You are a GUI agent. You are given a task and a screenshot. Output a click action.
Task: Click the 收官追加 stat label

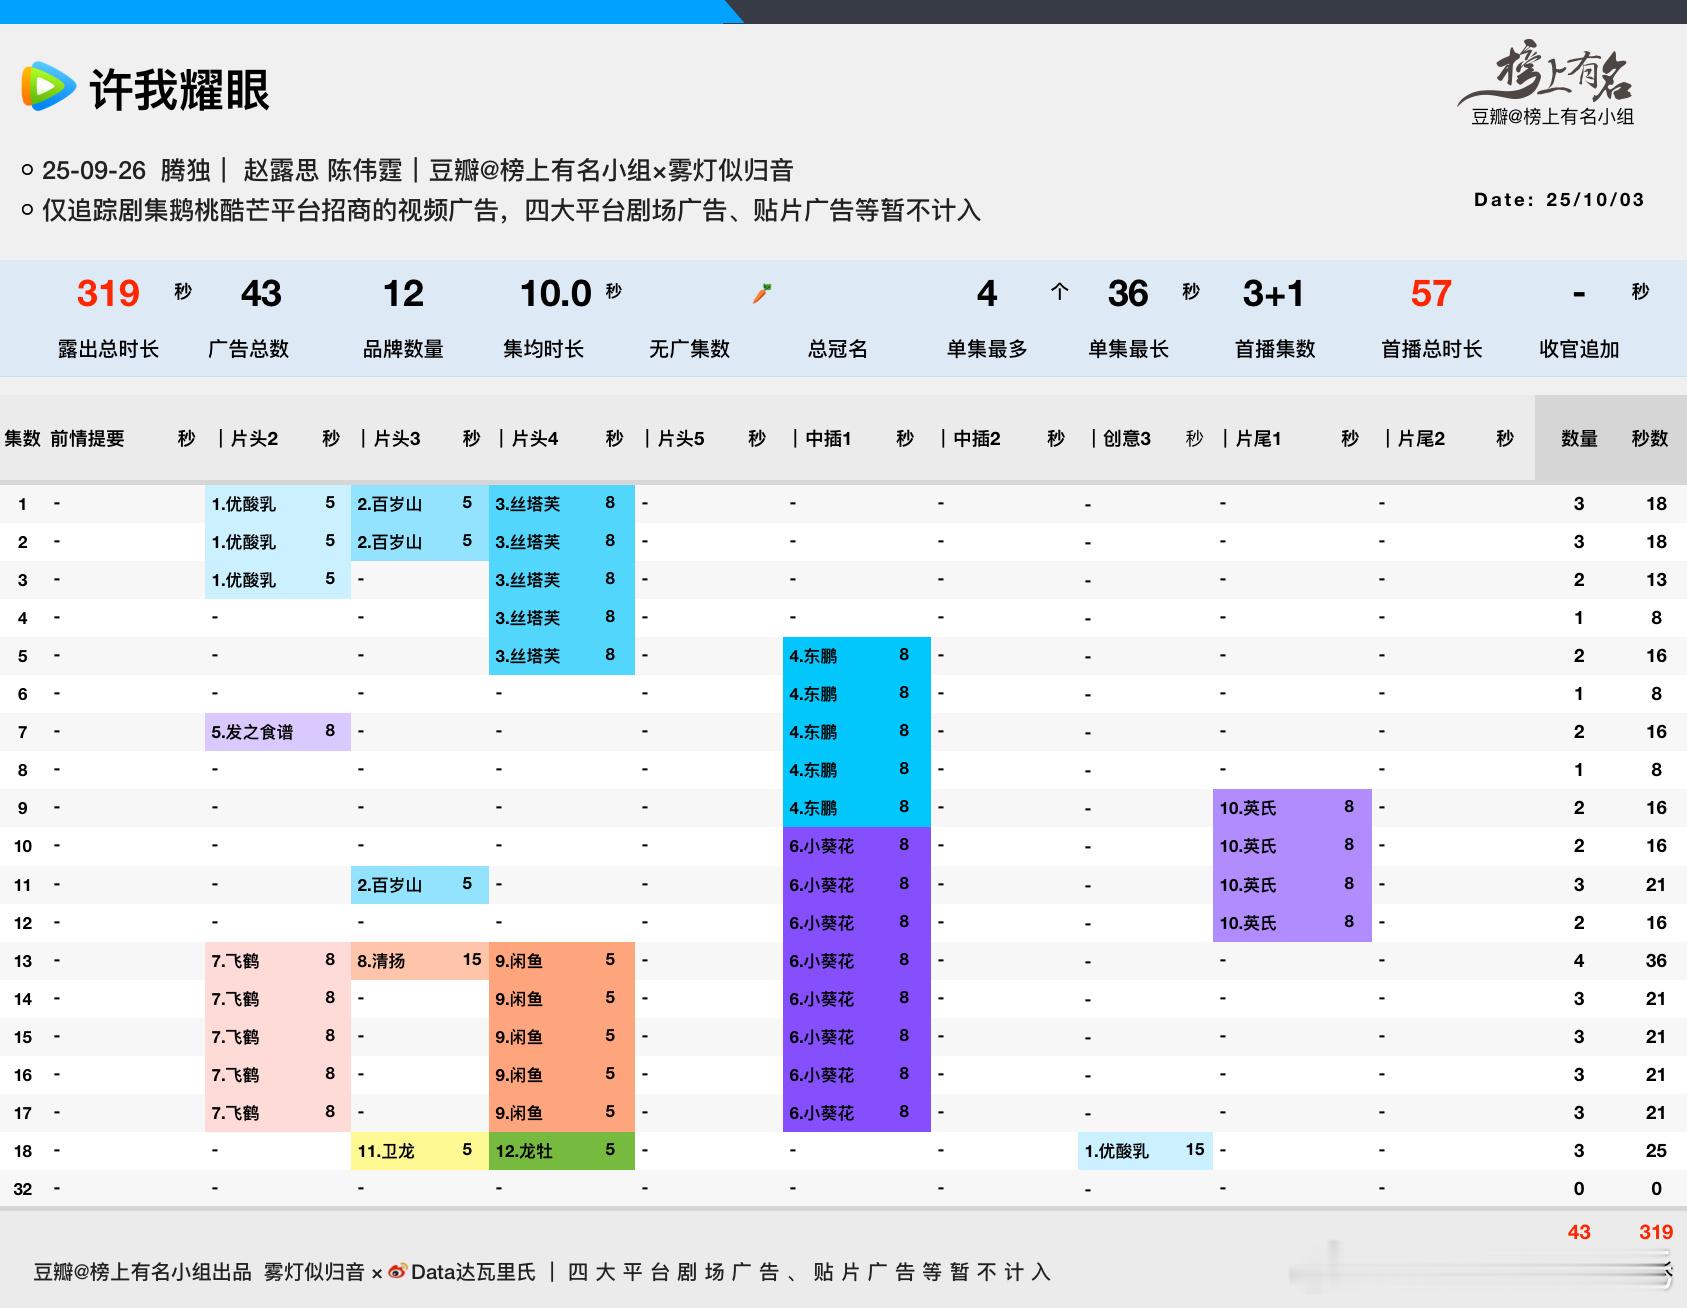coord(1579,349)
